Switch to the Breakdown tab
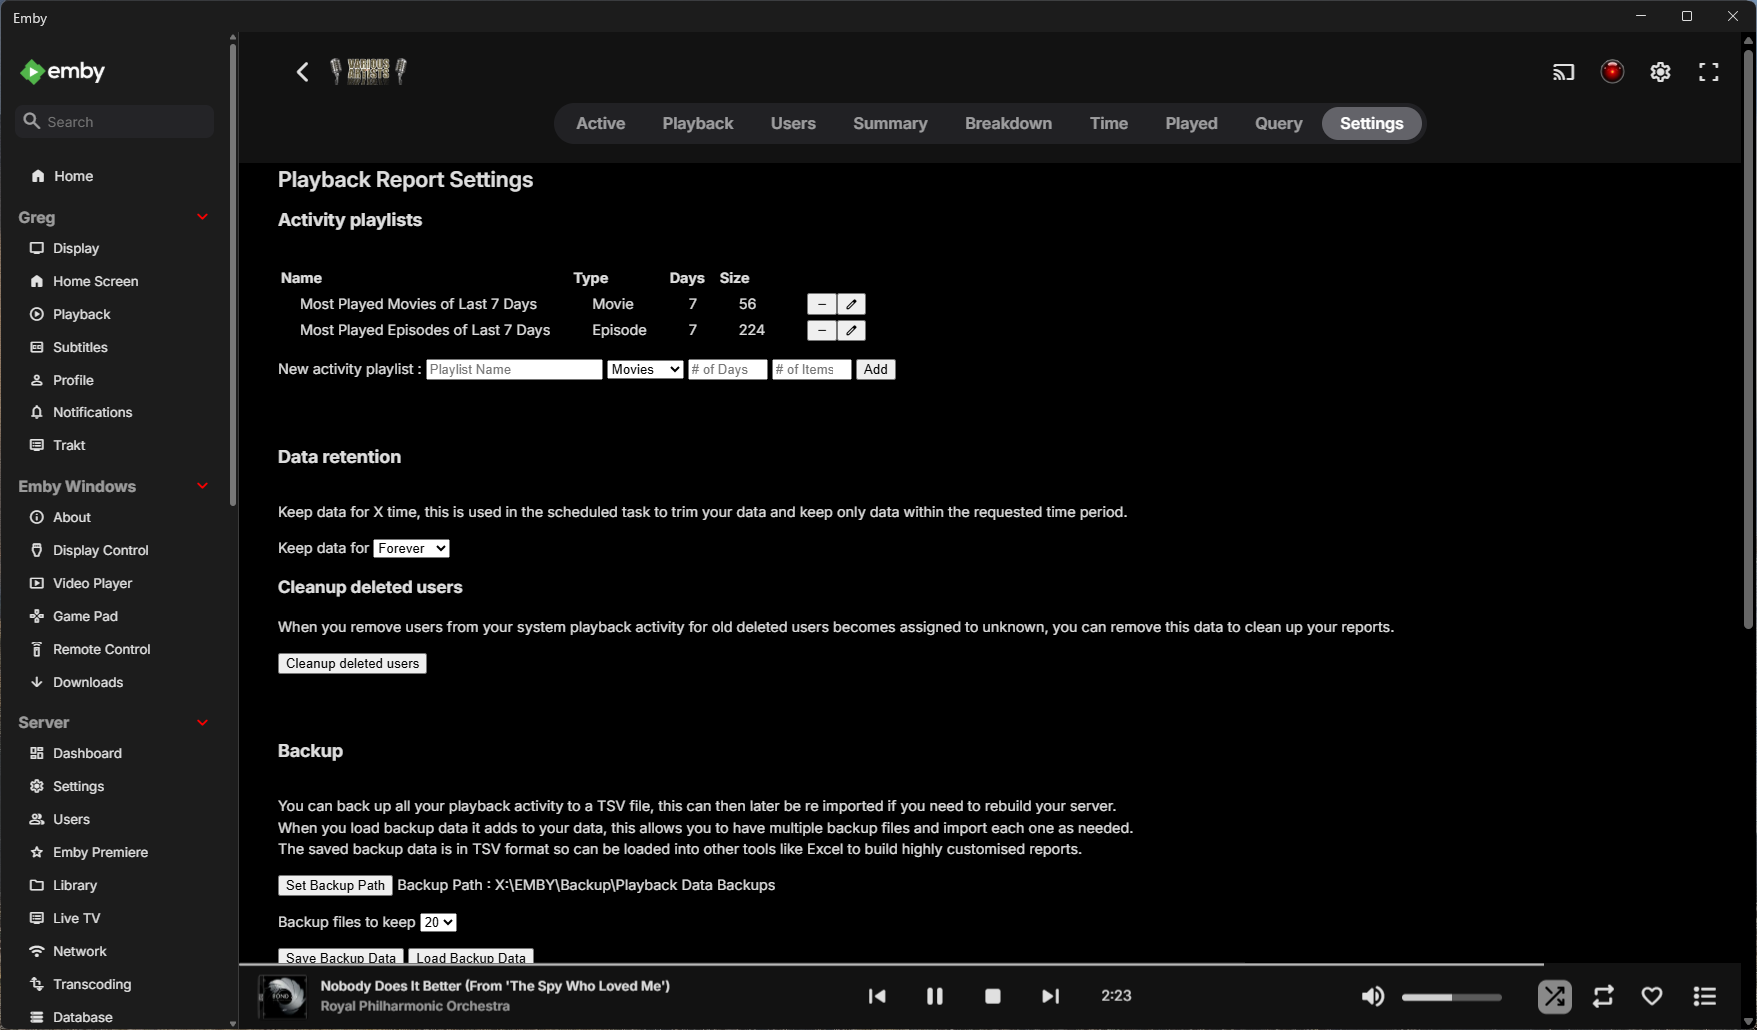The width and height of the screenshot is (1757, 1030). coord(1007,123)
